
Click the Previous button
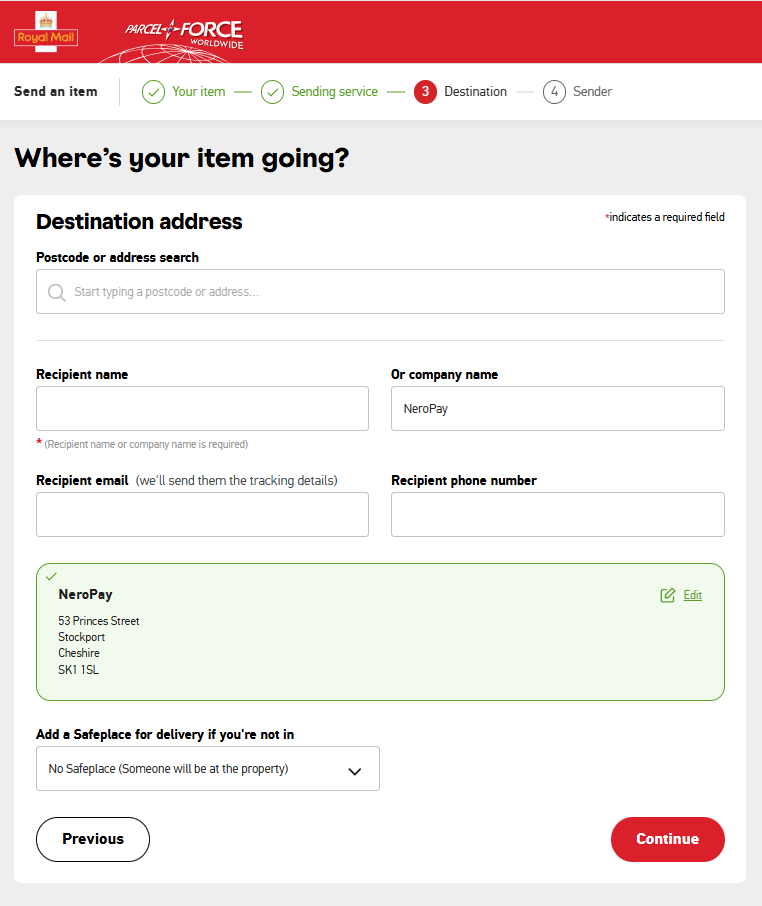tap(92, 839)
